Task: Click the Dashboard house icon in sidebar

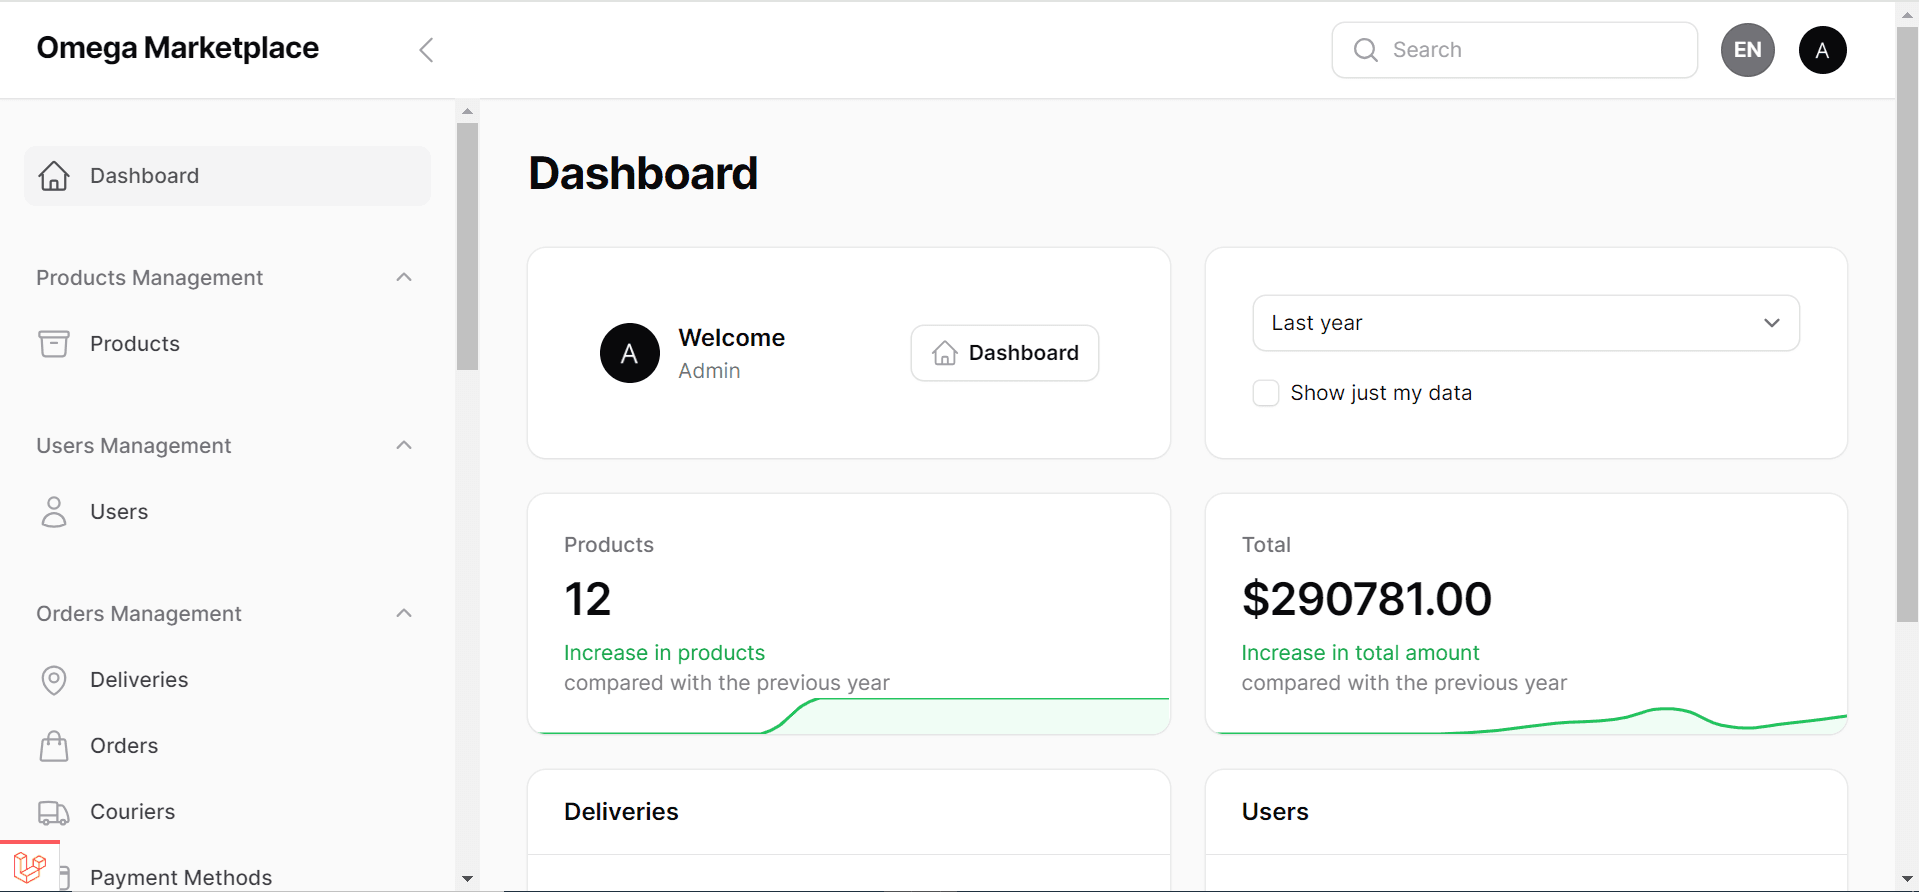Action: (x=54, y=176)
